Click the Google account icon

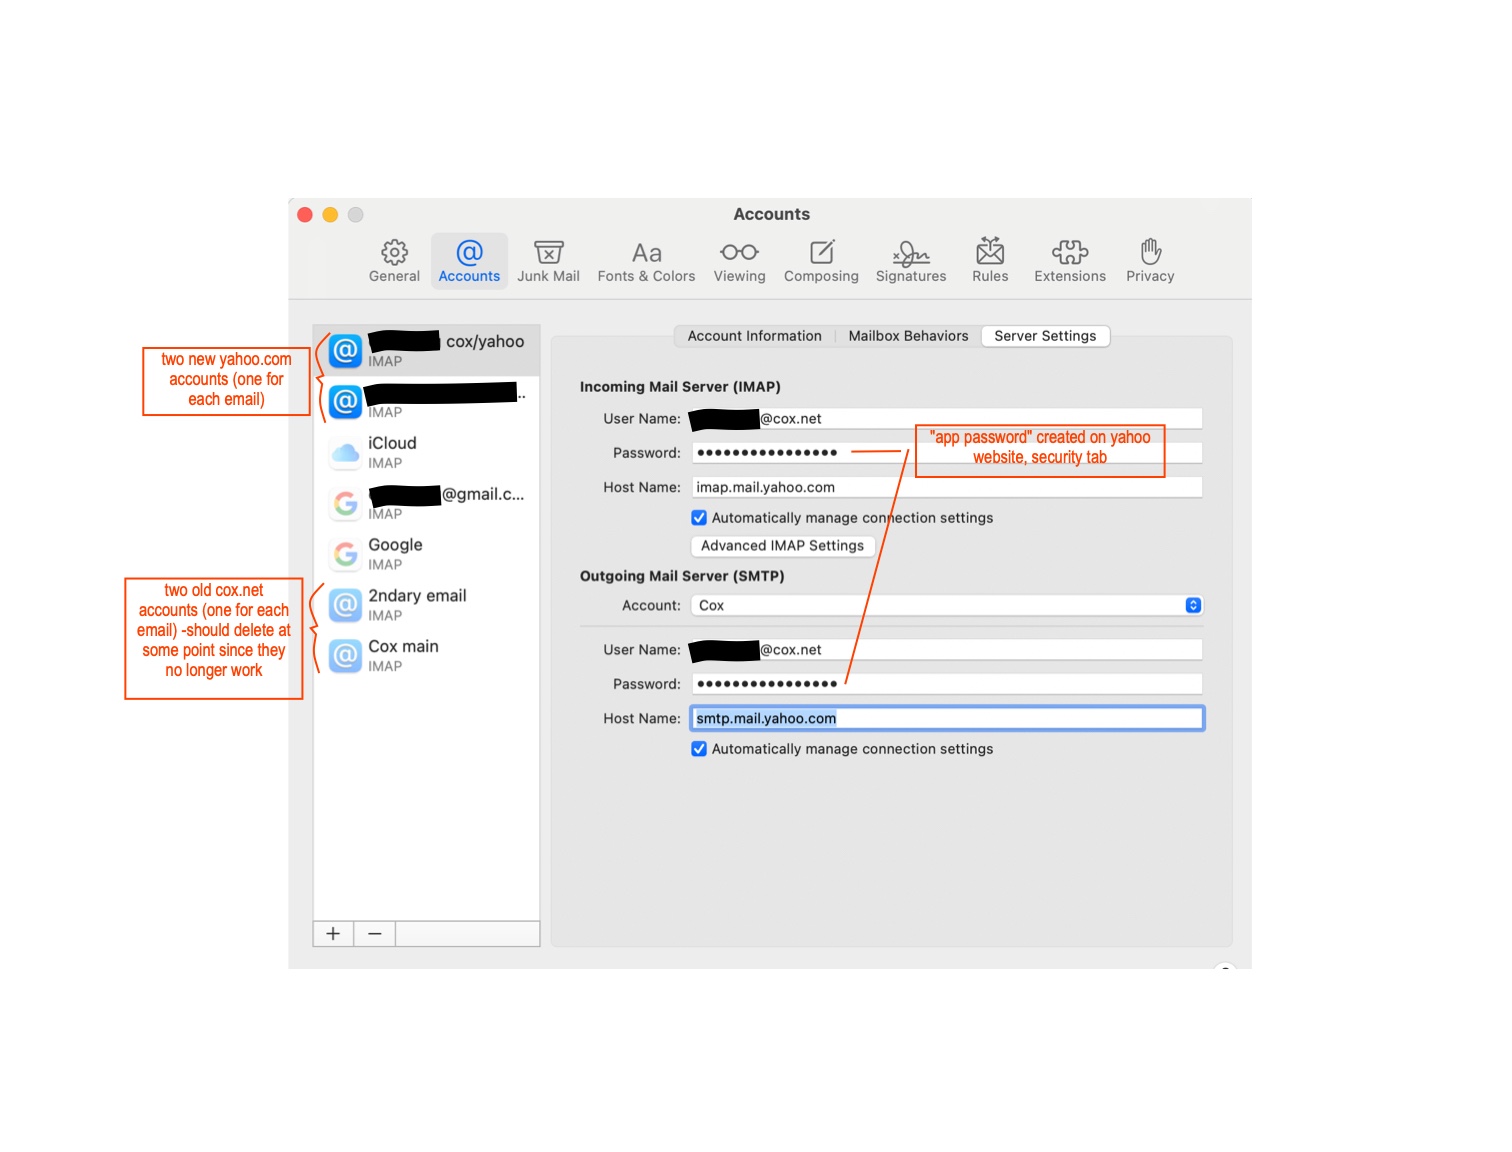(x=346, y=554)
